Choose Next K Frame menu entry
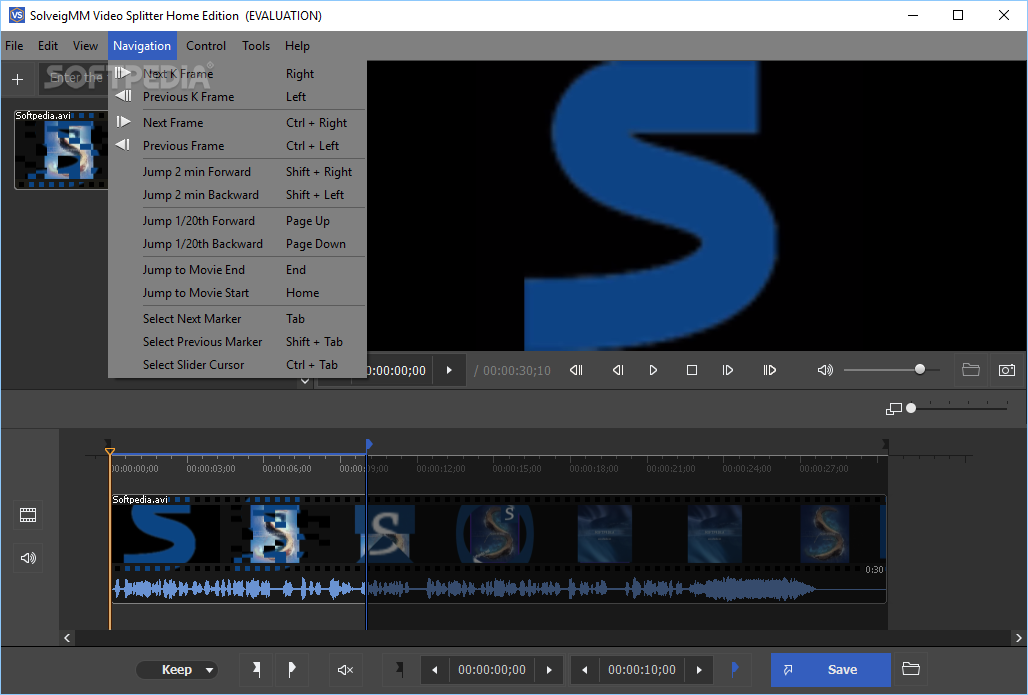1028x695 pixels. pyautogui.click(x=237, y=73)
